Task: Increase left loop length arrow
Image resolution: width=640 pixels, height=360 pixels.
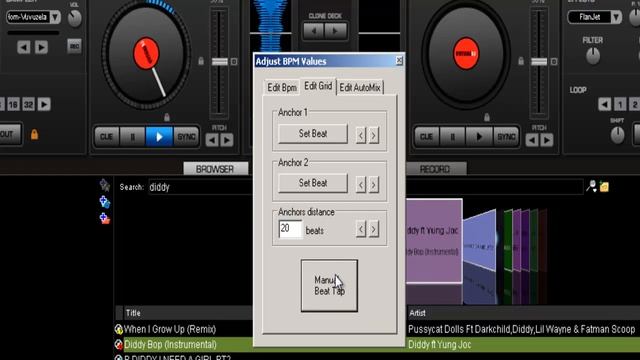Action: (x=44, y=104)
